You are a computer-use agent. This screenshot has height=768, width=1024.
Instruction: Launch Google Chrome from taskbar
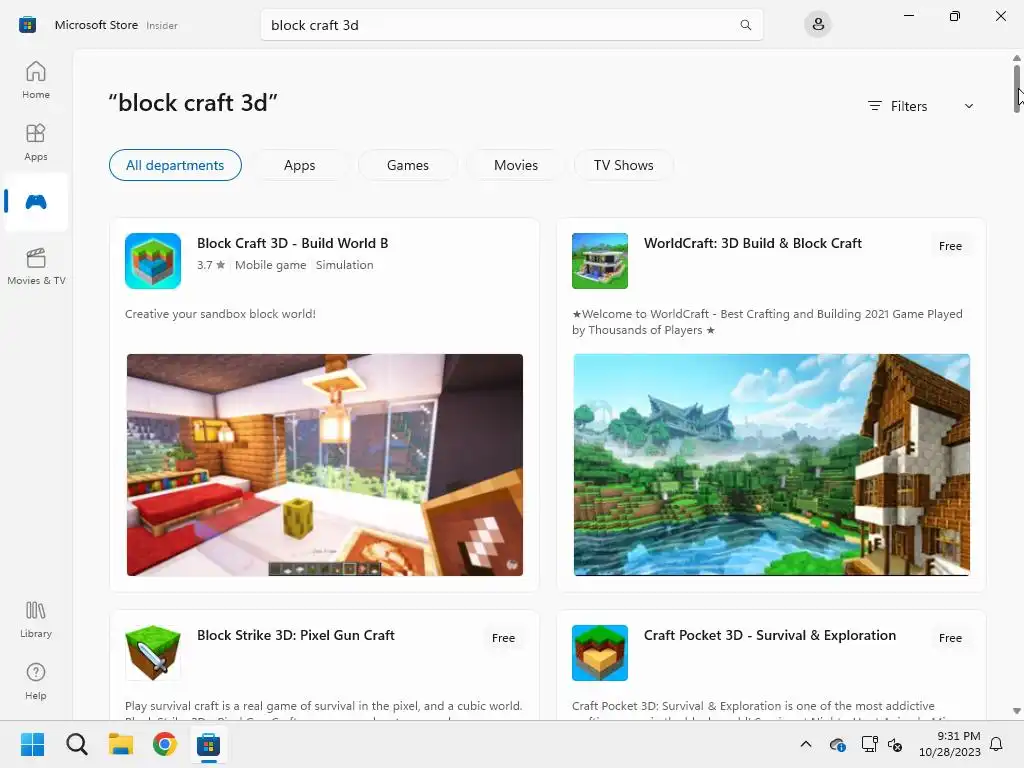coord(165,744)
